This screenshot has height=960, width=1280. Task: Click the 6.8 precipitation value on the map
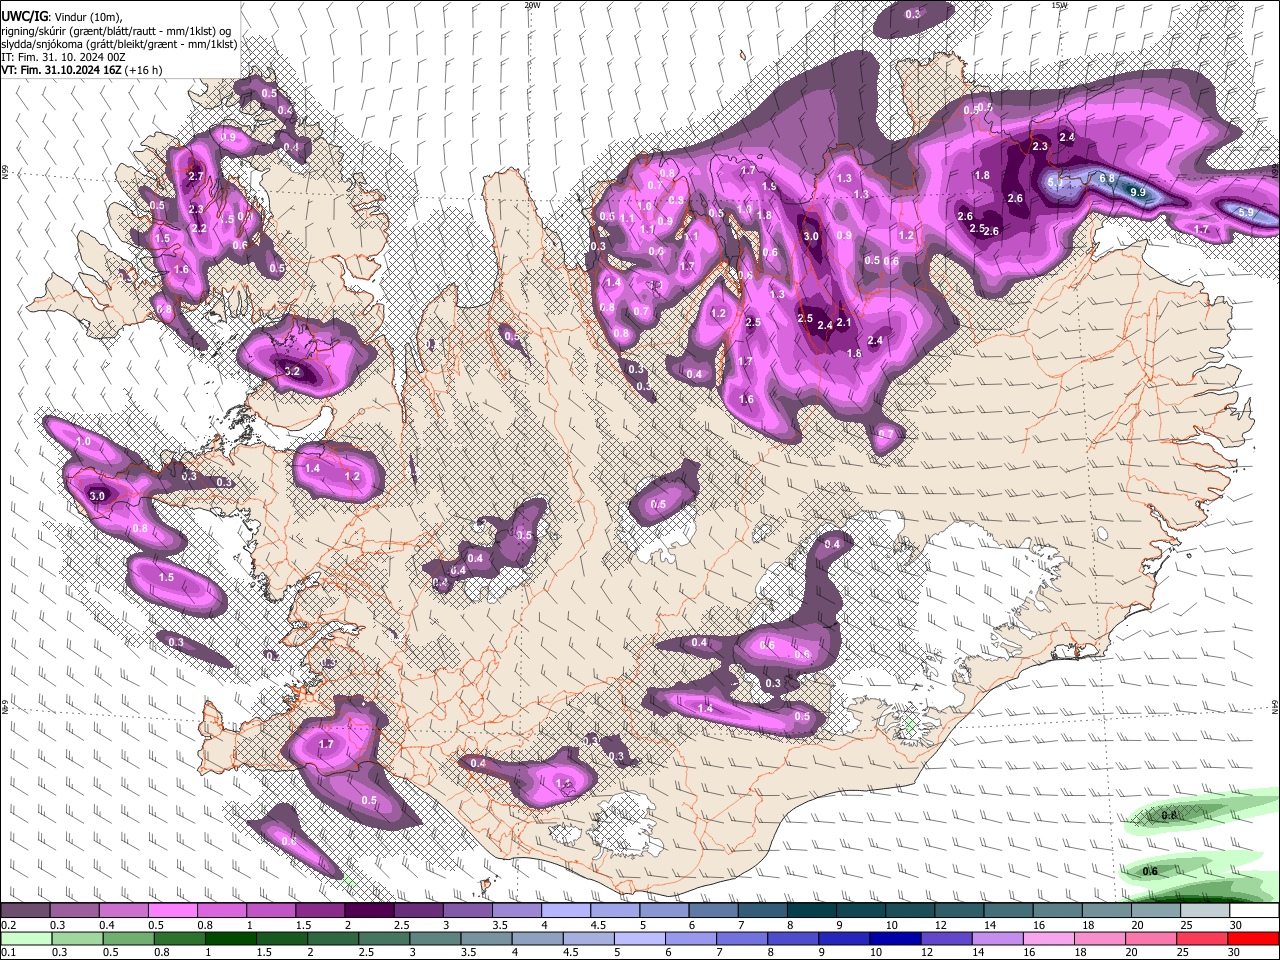click(x=1107, y=179)
